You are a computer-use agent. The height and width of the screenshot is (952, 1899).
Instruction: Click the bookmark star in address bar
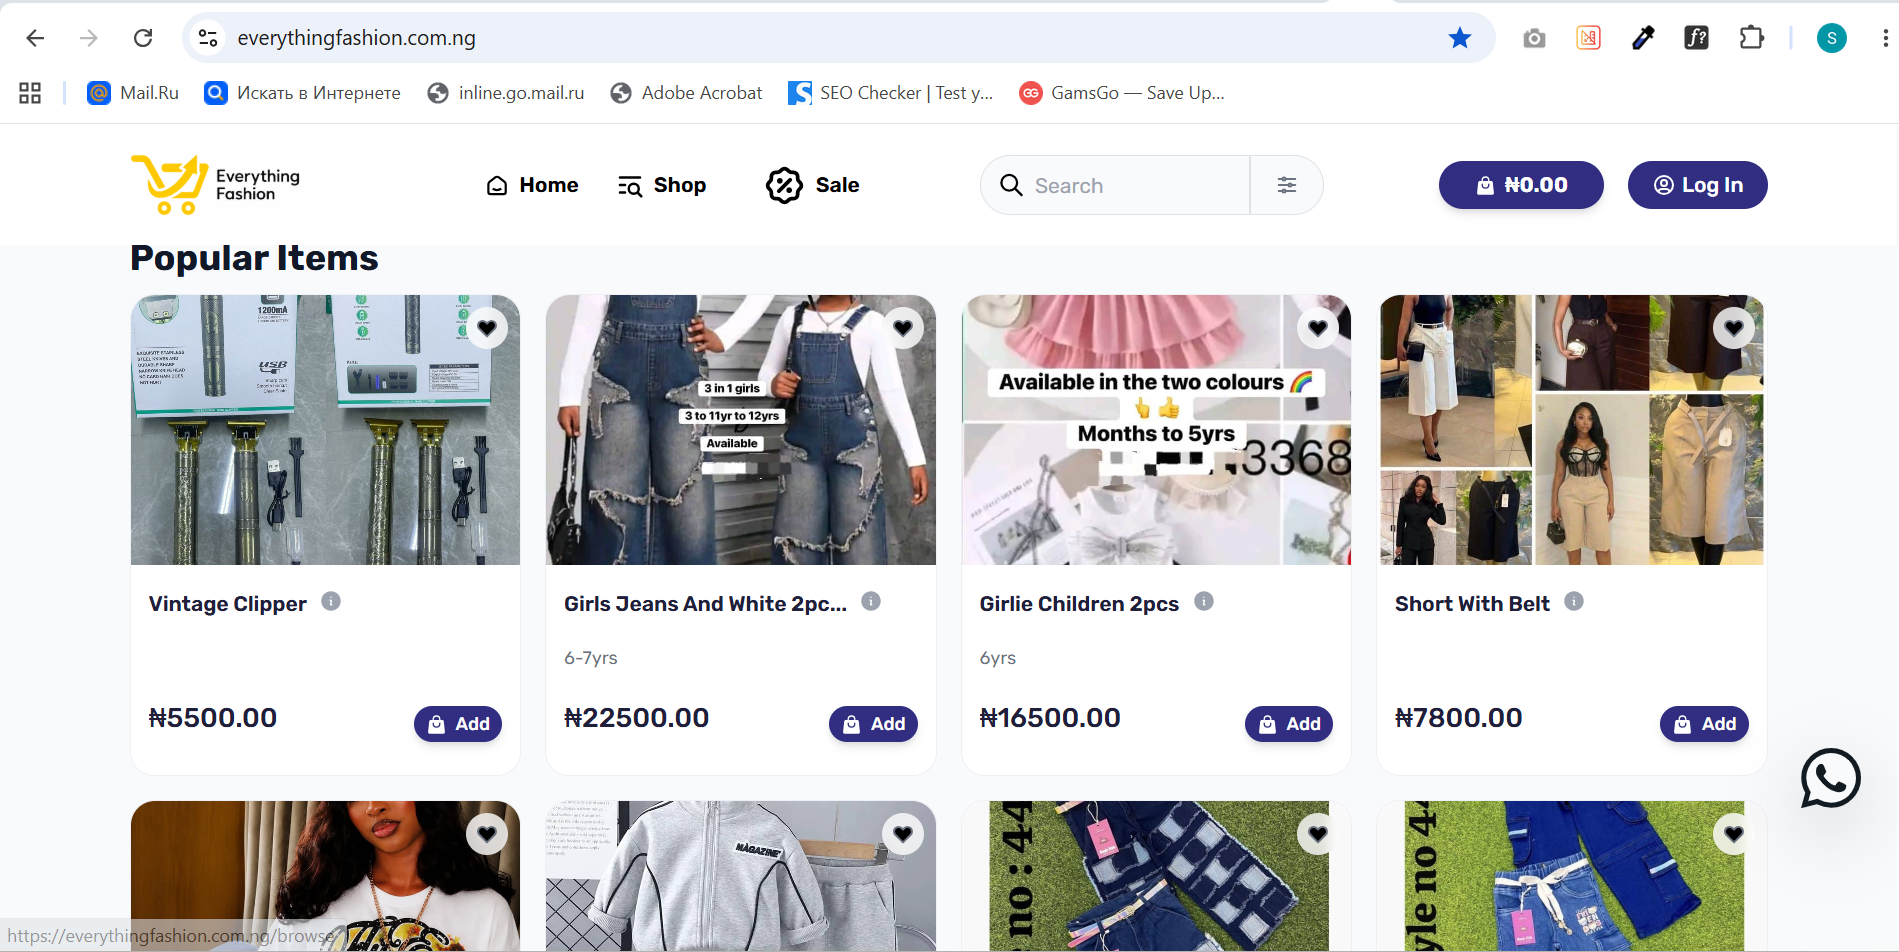click(1460, 38)
